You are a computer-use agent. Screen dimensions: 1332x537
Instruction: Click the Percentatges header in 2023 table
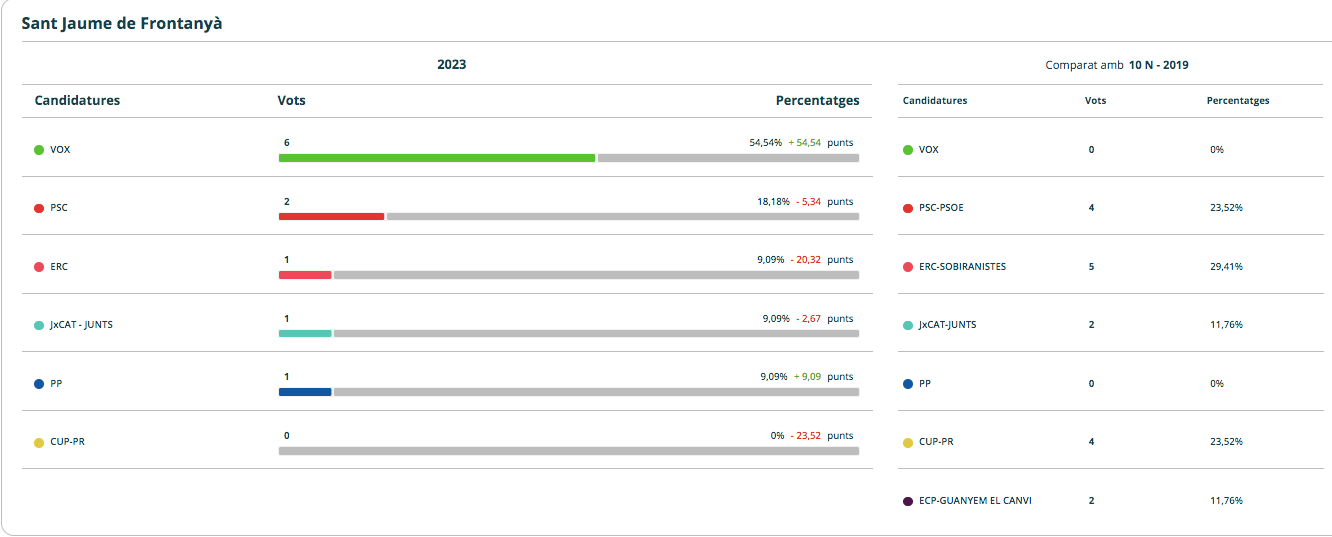point(817,100)
